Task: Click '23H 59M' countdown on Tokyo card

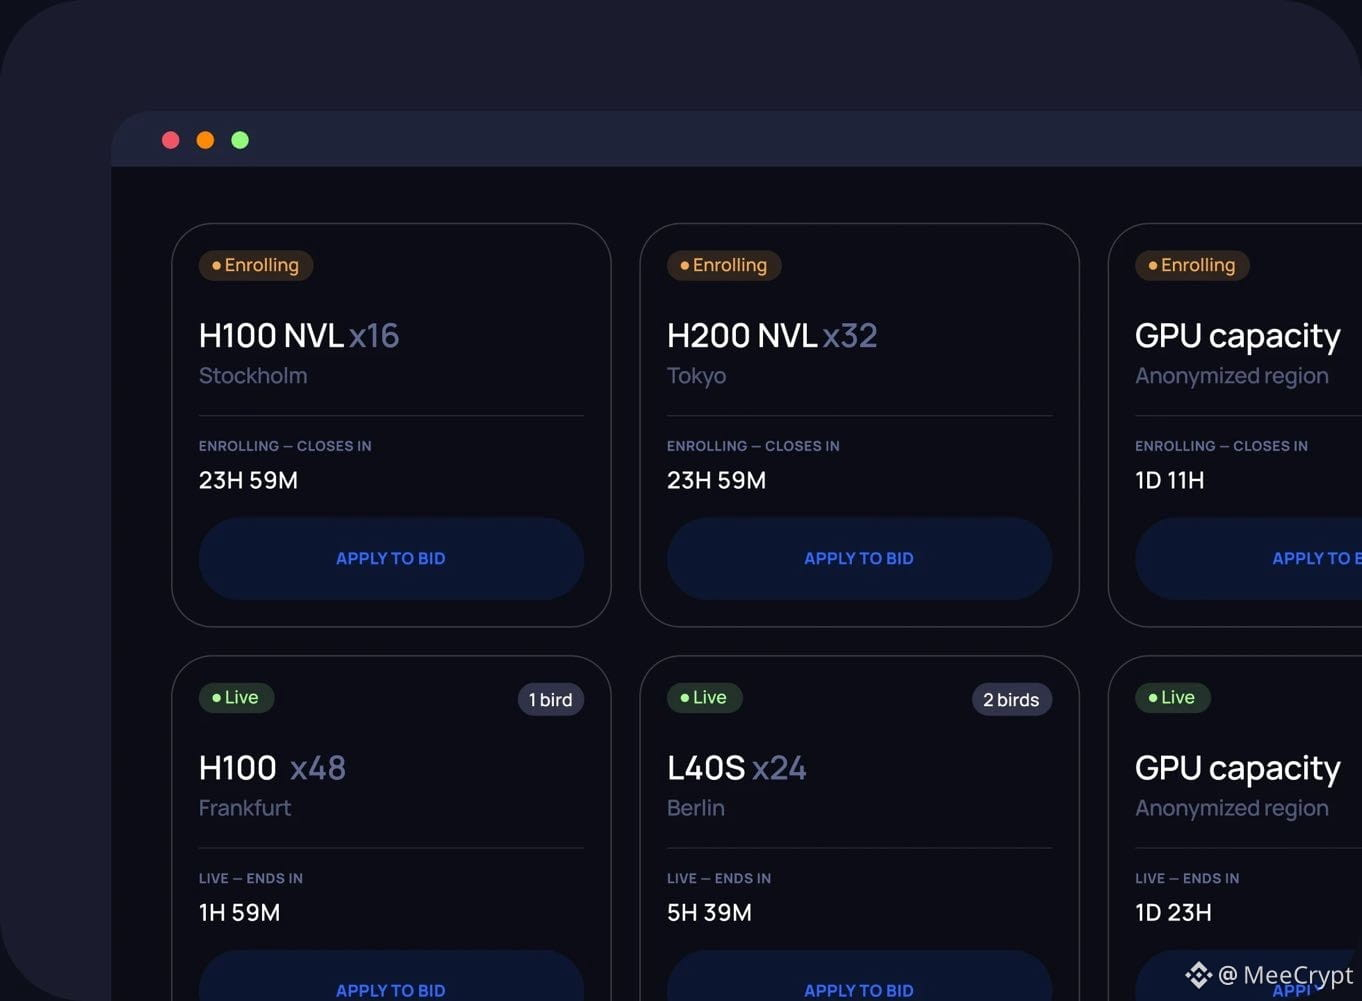Action: tap(717, 480)
